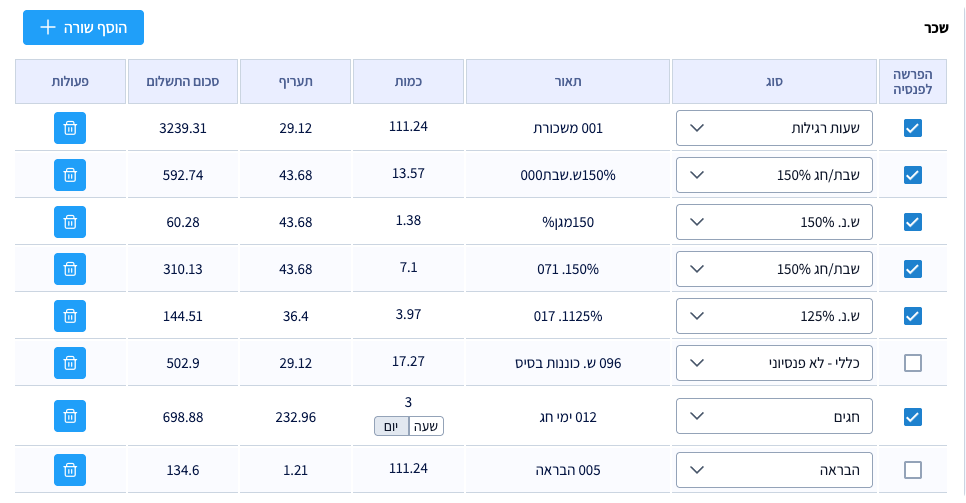Click trash icon for 150מגן% row
This screenshot has width=966, height=503.
70,222
